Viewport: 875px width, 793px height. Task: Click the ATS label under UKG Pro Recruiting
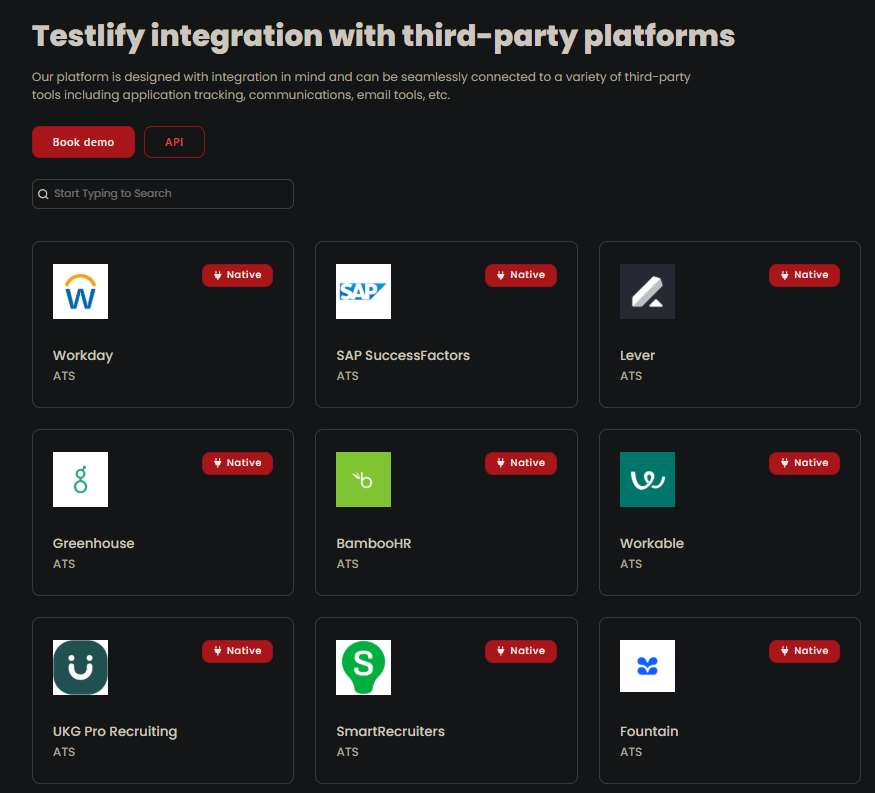coord(64,752)
